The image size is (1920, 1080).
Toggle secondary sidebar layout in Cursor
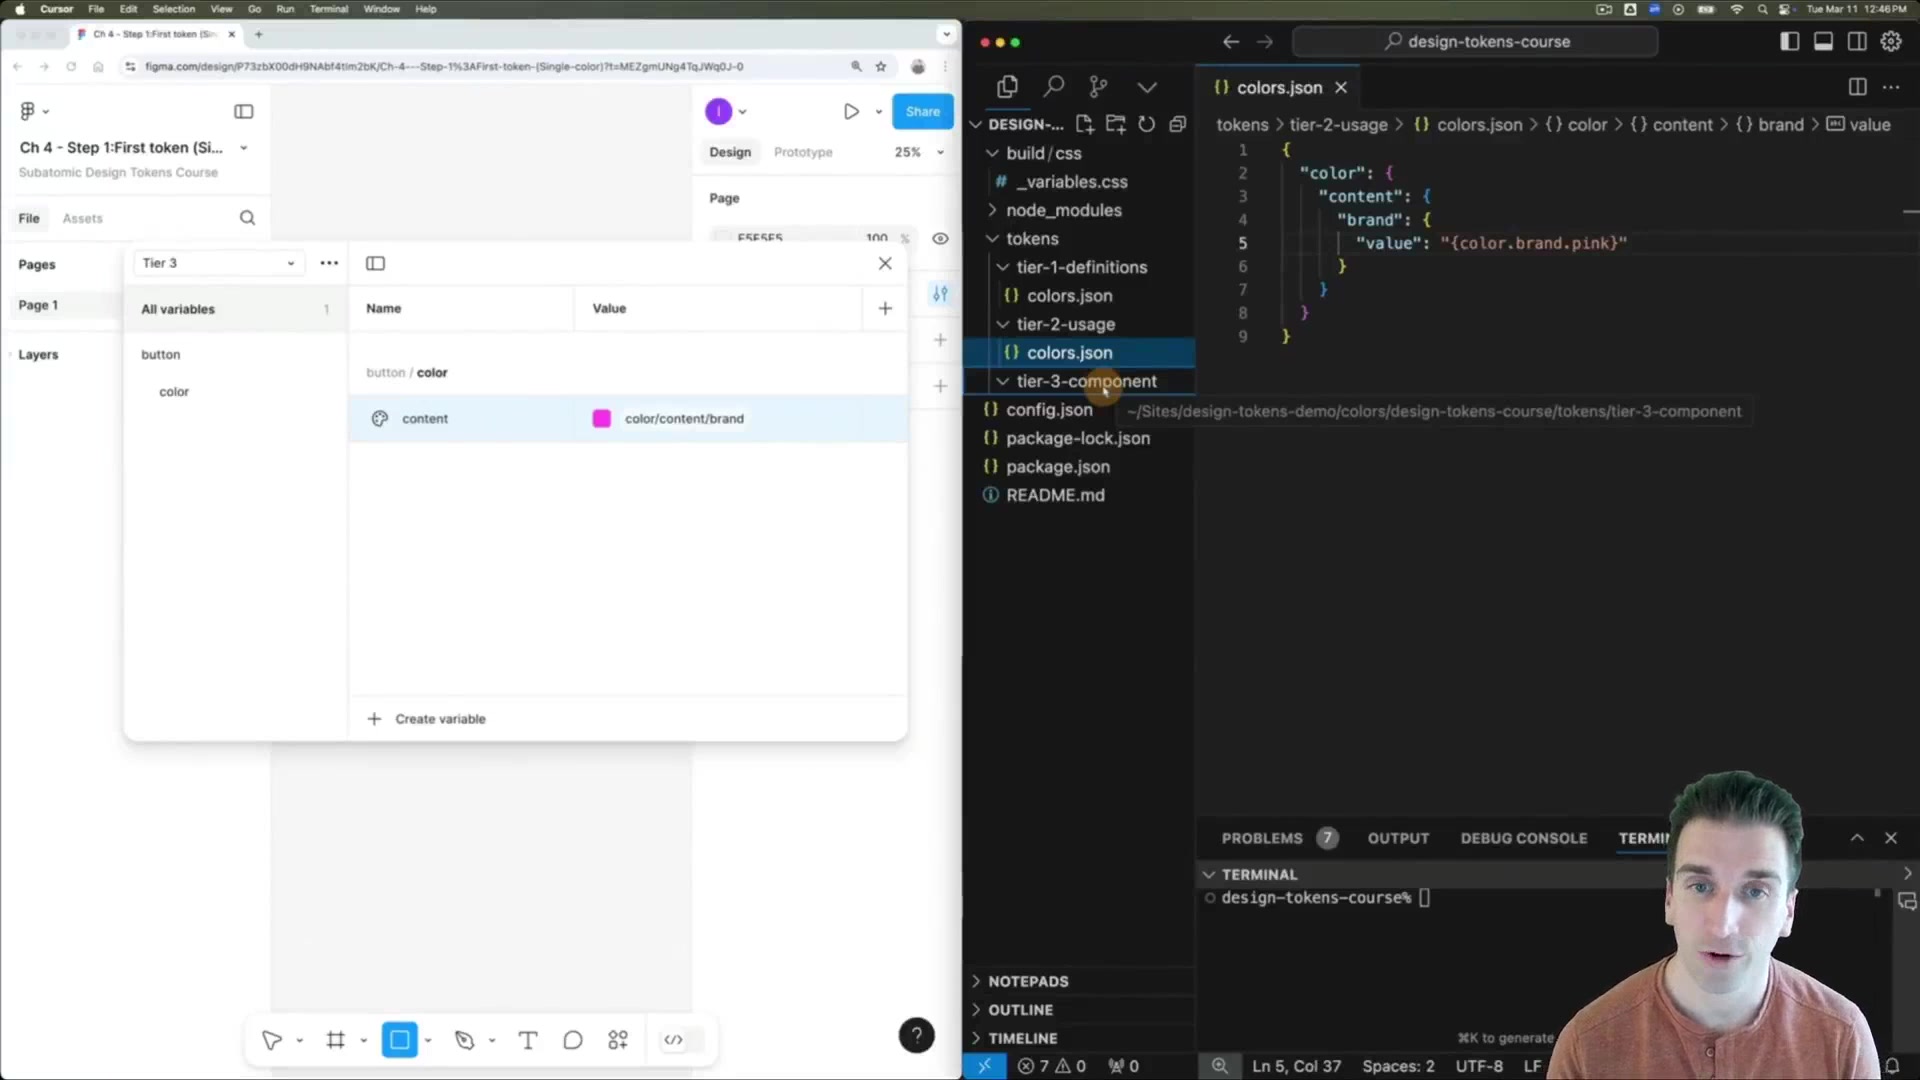point(1857,41)
